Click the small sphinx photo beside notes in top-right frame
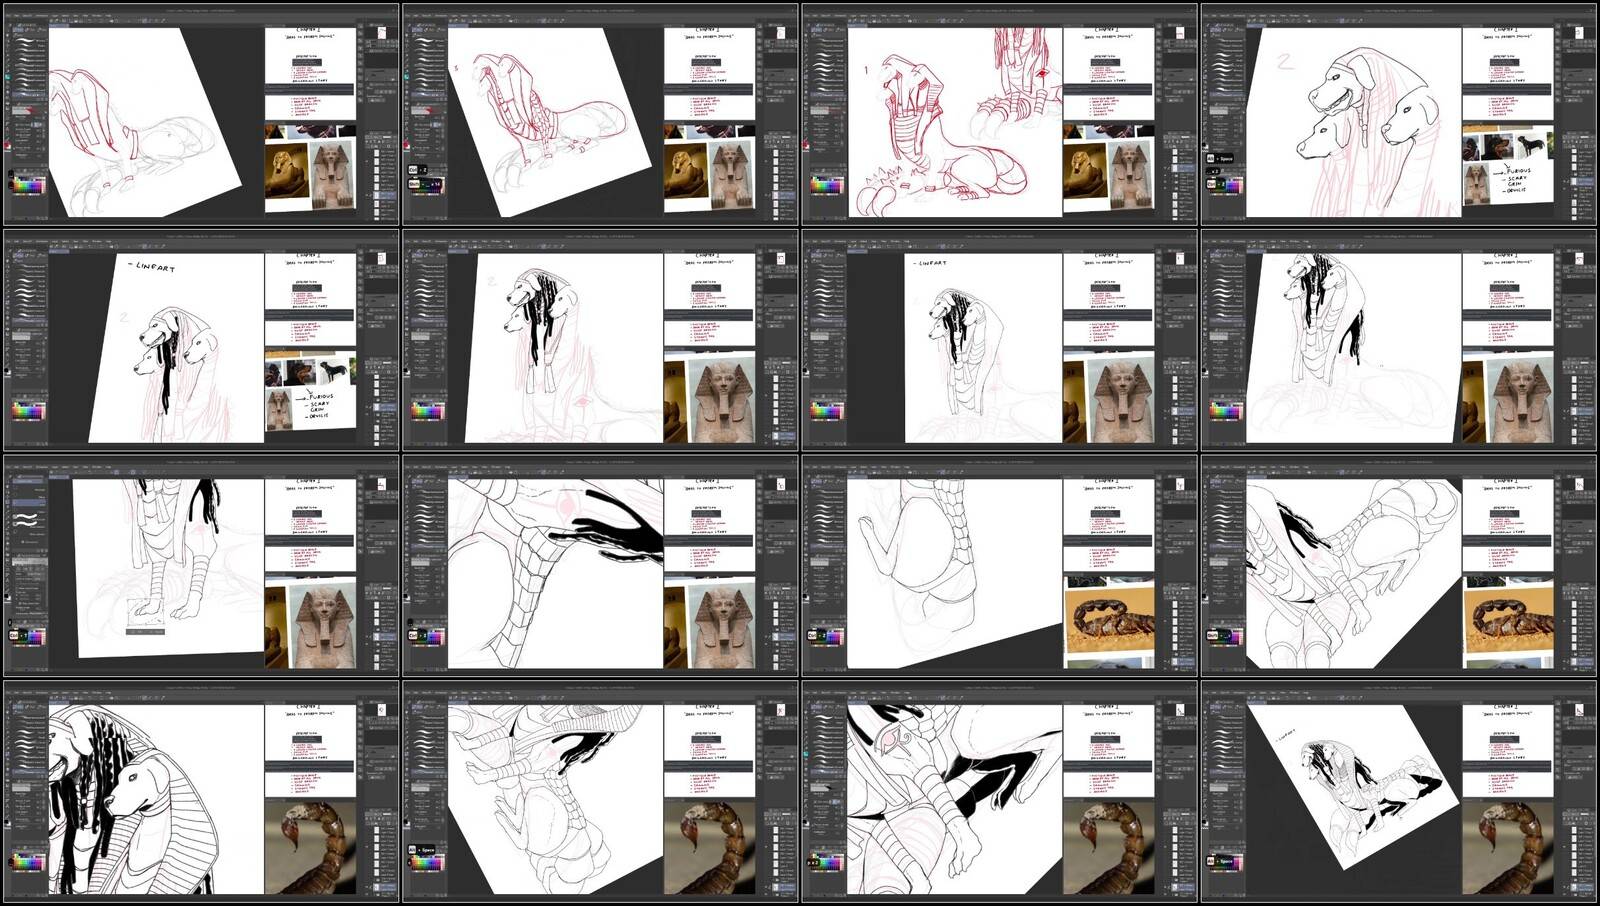This screenshot has height=906, width=1600. pos(1475,184)
